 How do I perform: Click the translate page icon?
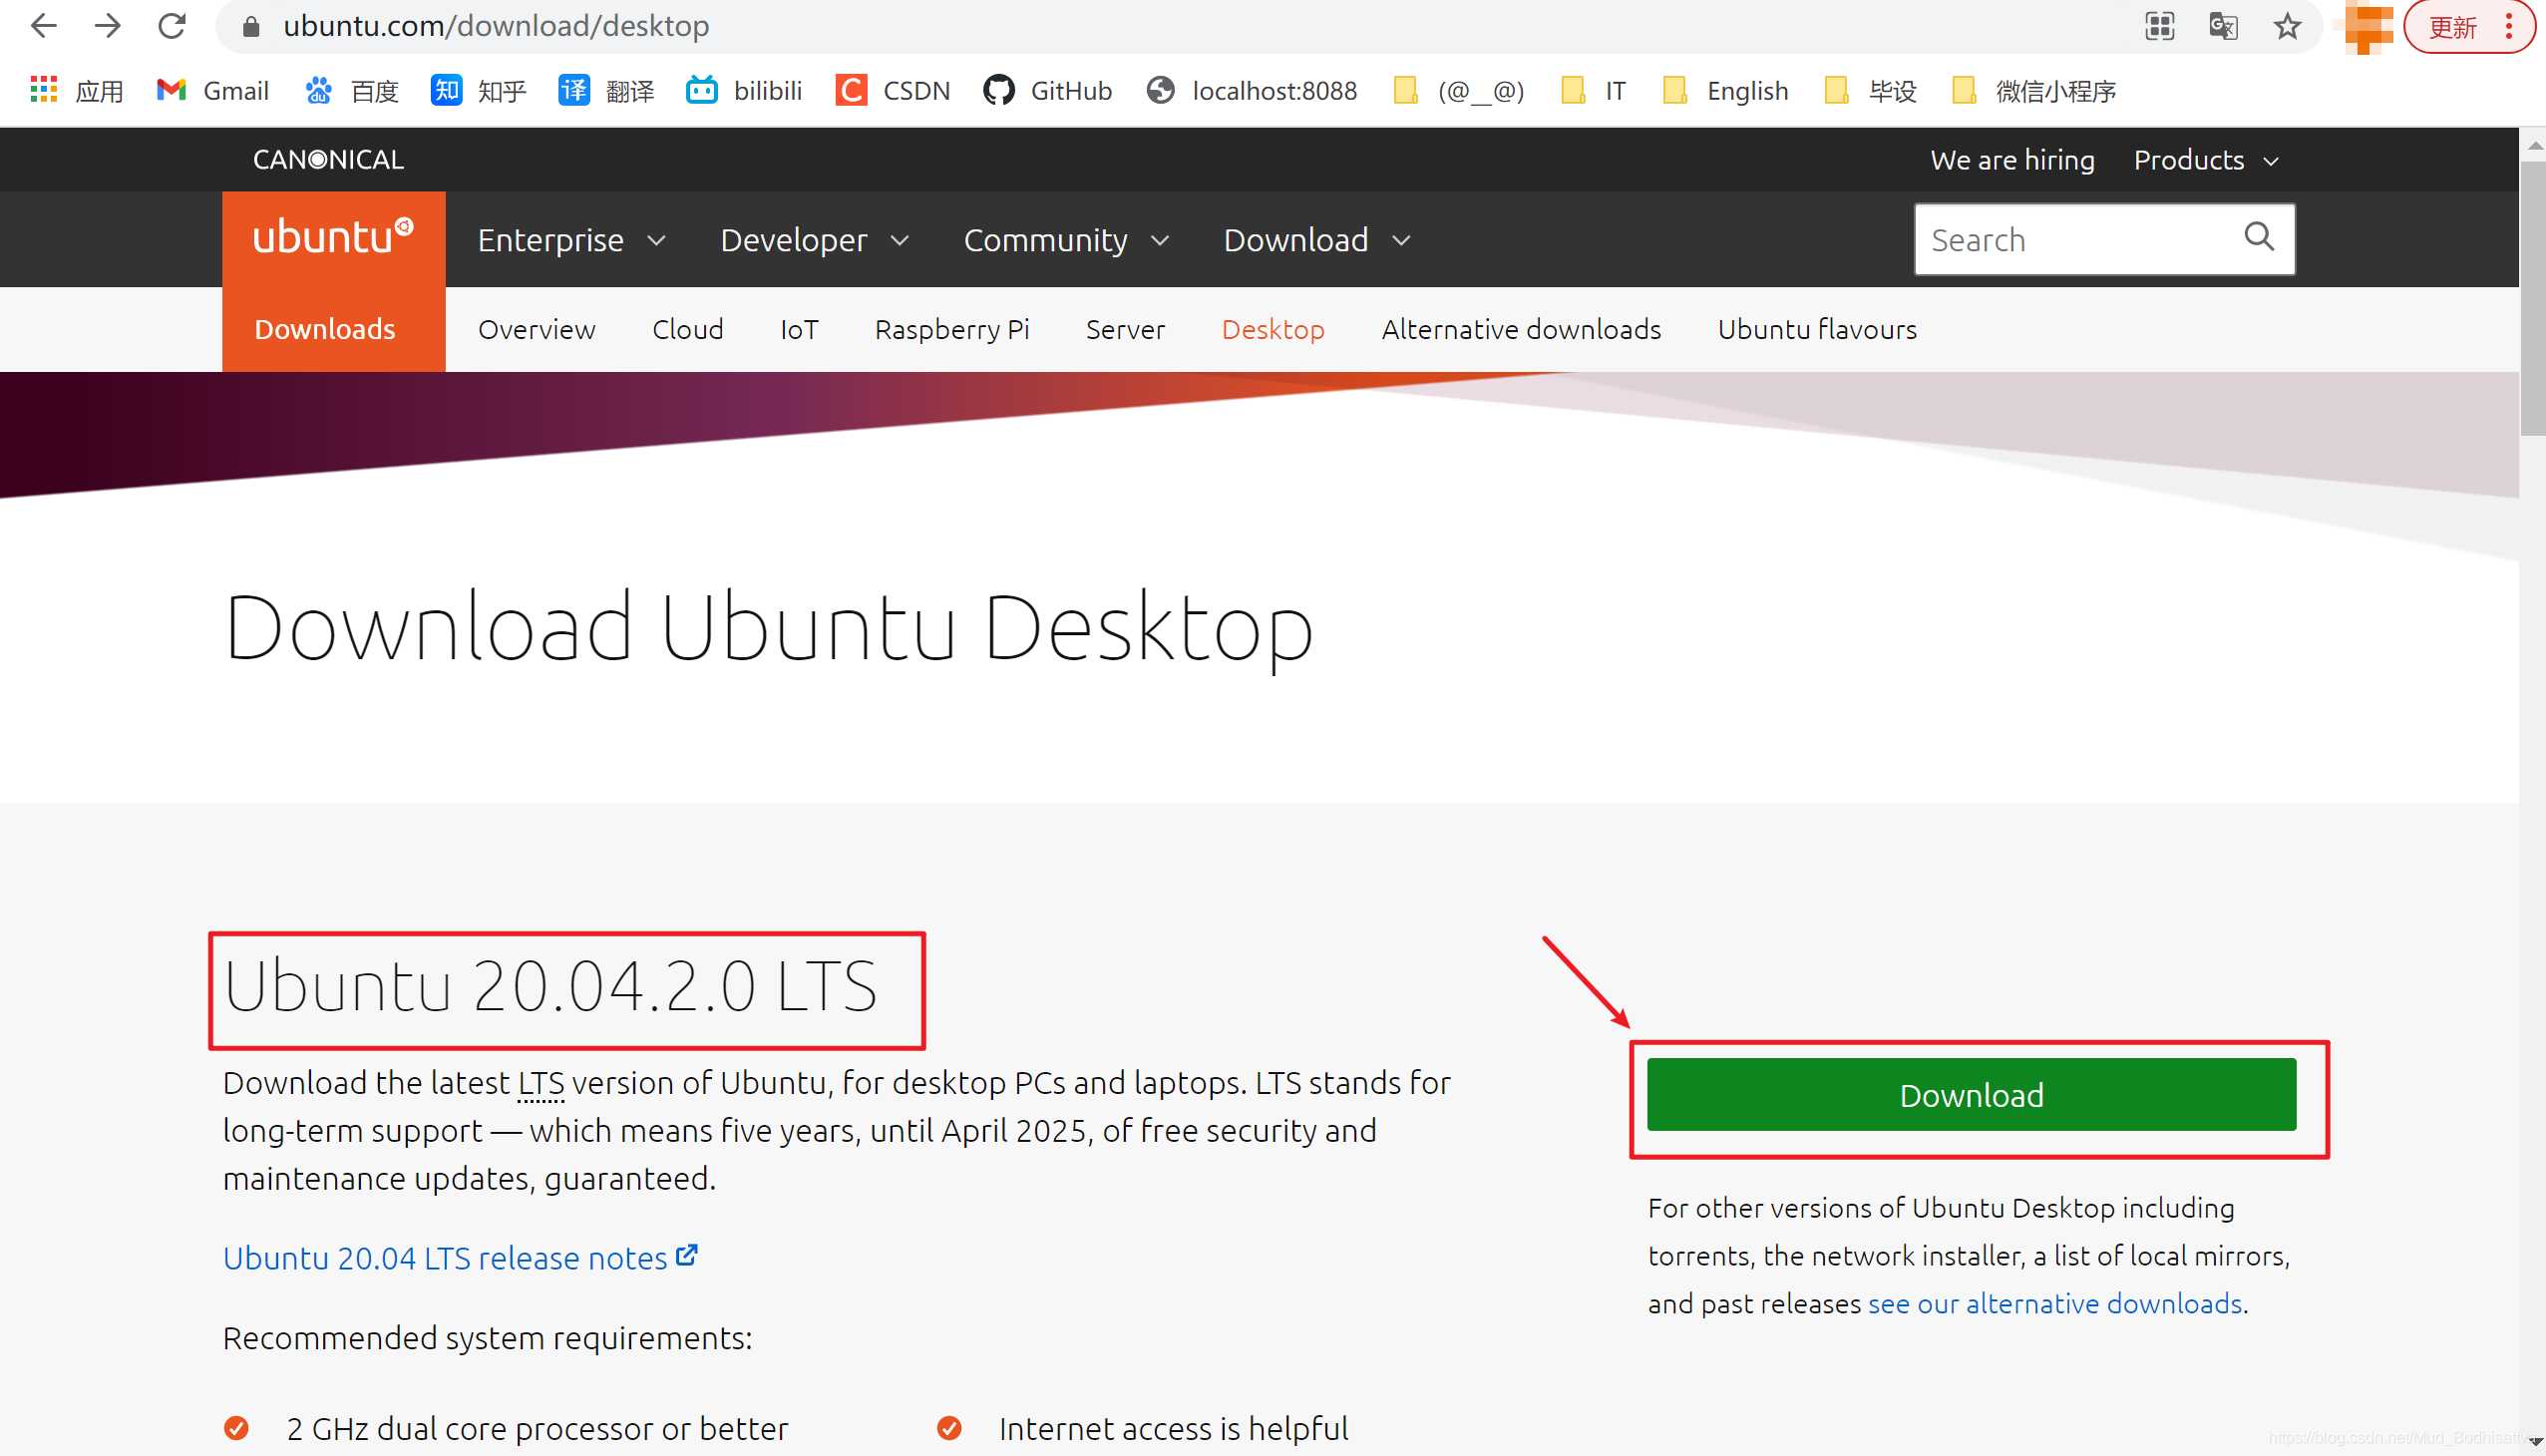(x=2223, y=26)
